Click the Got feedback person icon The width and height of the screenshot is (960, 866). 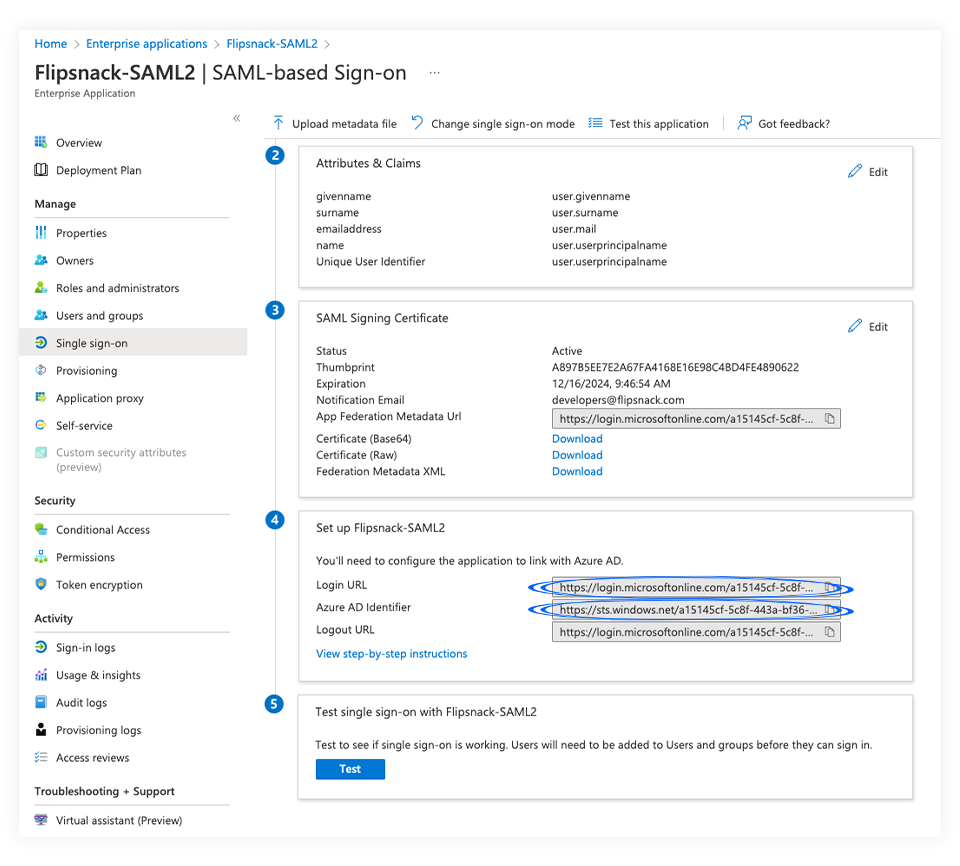pos(744,123)
